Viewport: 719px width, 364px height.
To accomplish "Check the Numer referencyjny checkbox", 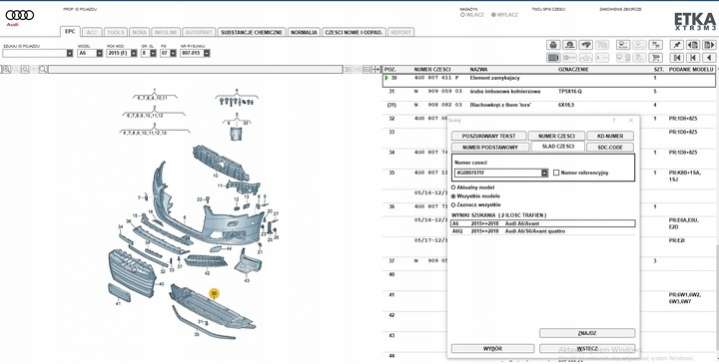I will [556, 173].
